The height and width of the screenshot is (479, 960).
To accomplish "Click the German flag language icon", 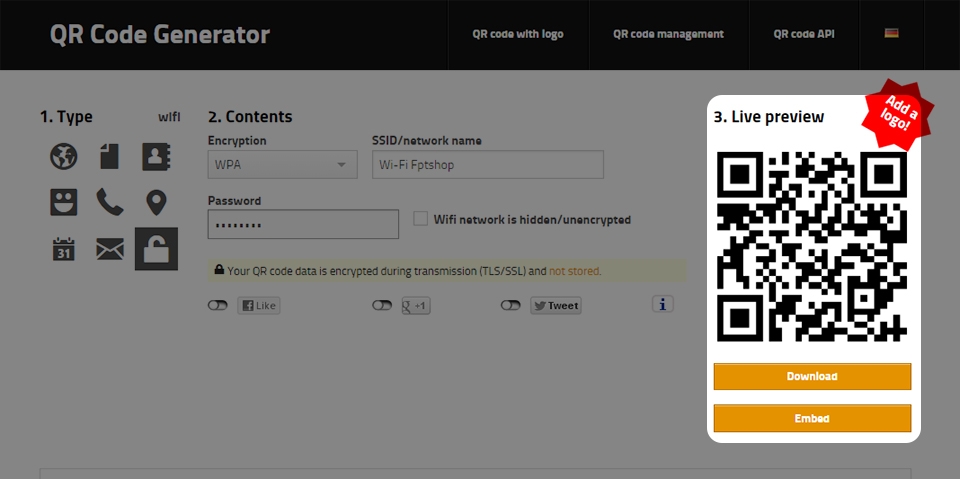I will click(891, 34).
